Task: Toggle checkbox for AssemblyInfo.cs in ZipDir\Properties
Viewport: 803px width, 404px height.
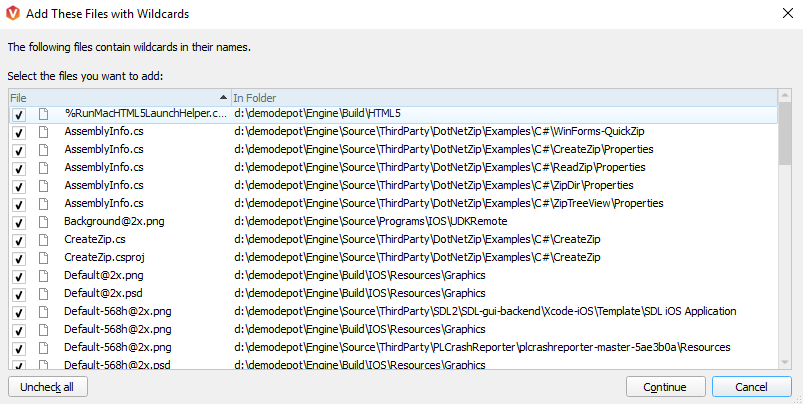Action: 19,187
